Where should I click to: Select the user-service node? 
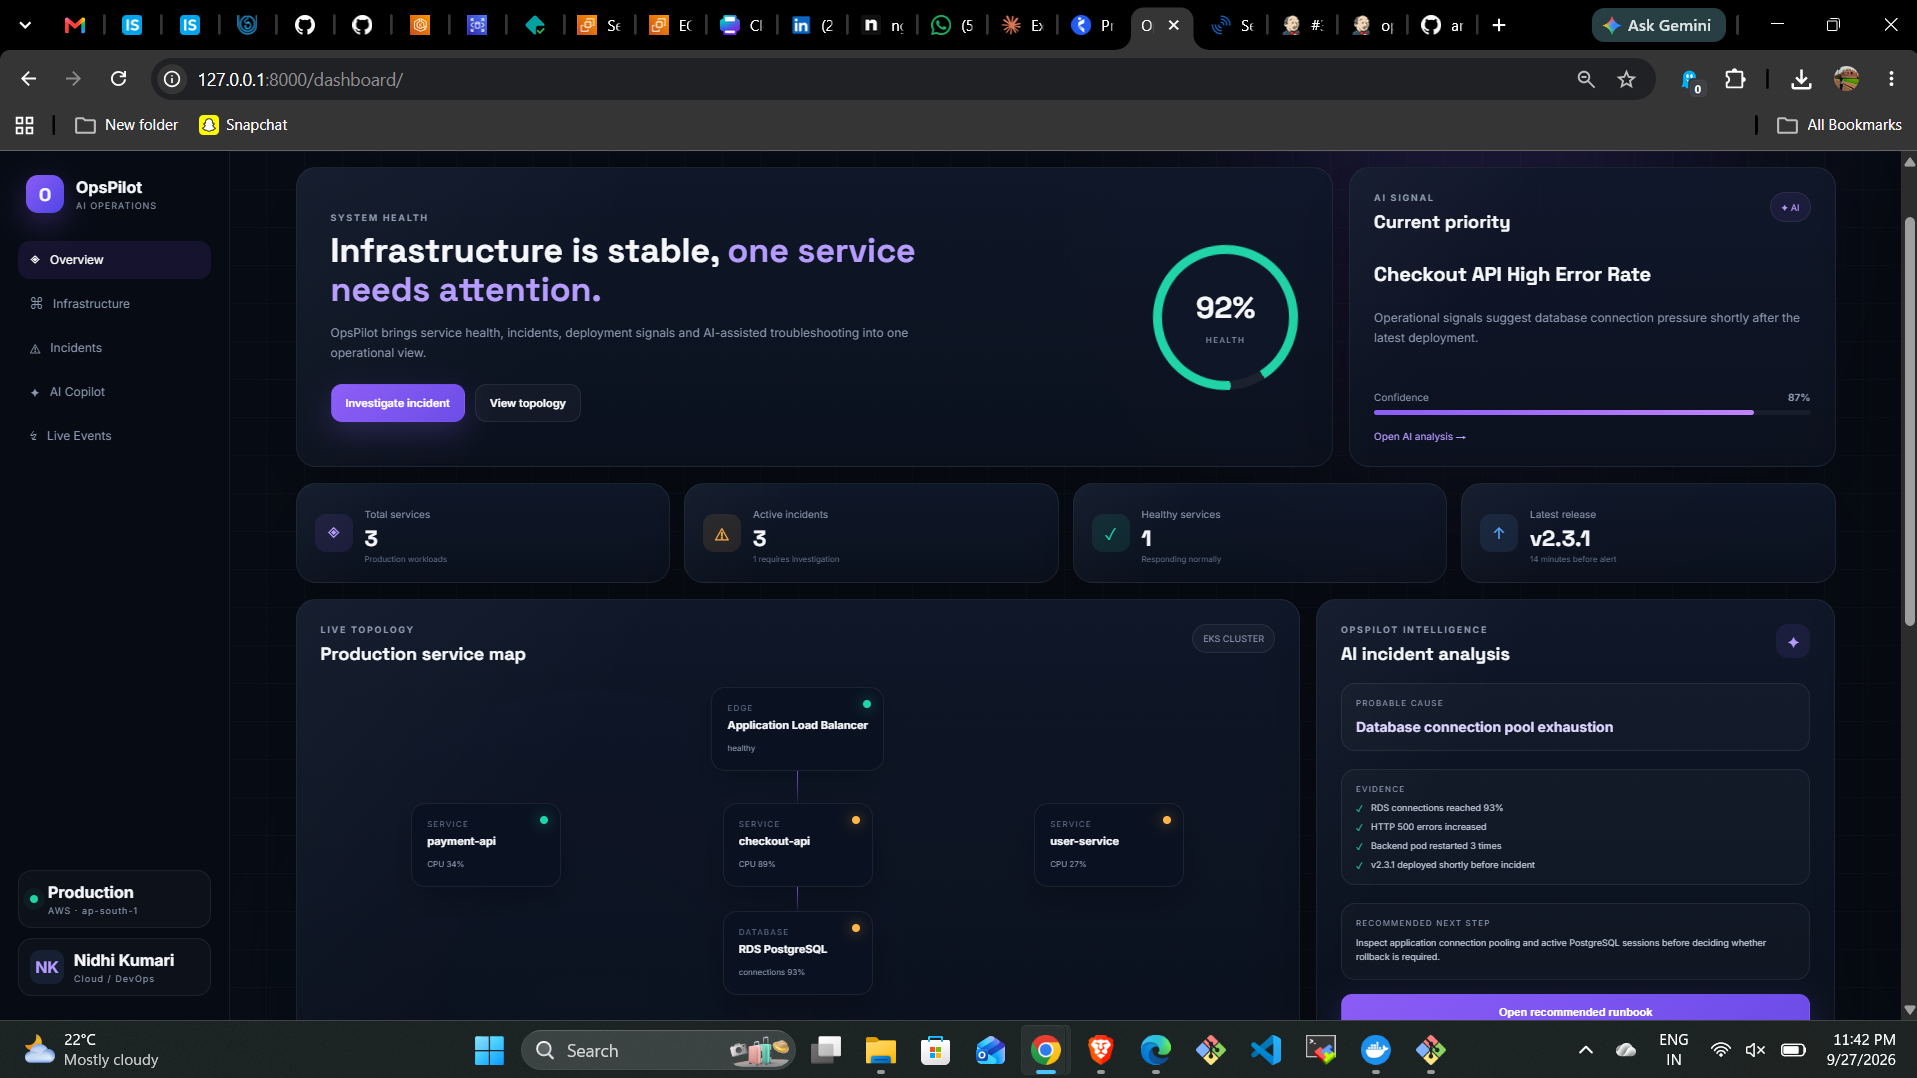[1109, 845]
